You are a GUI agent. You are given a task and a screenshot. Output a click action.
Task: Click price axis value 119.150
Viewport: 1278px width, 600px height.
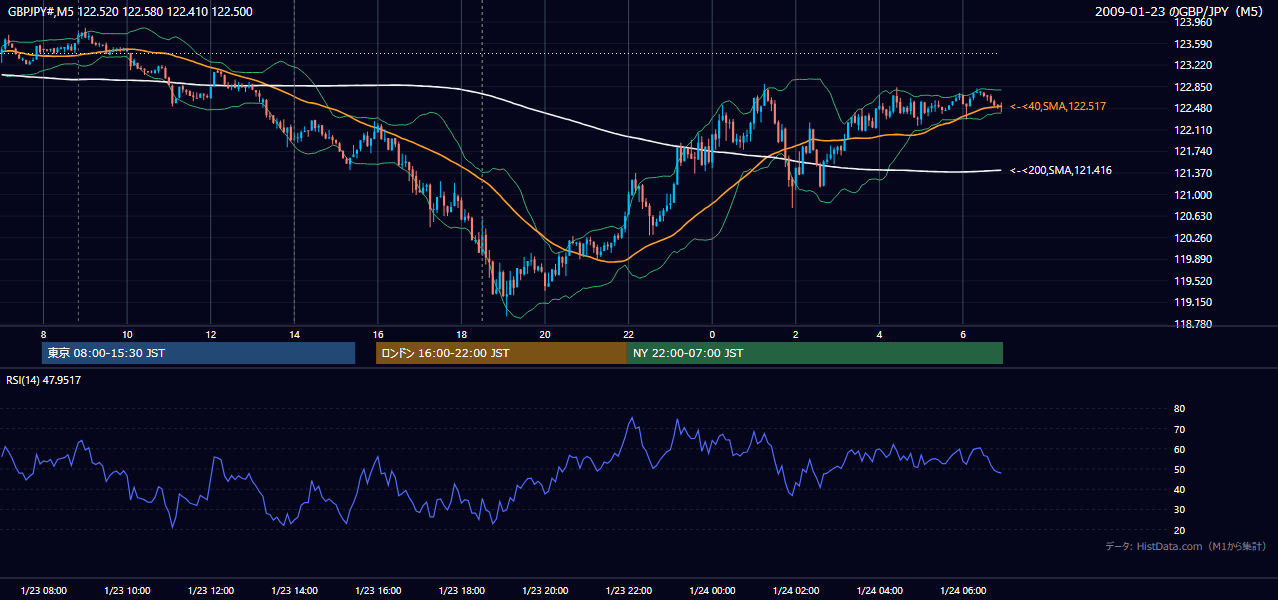[1192, 302]
